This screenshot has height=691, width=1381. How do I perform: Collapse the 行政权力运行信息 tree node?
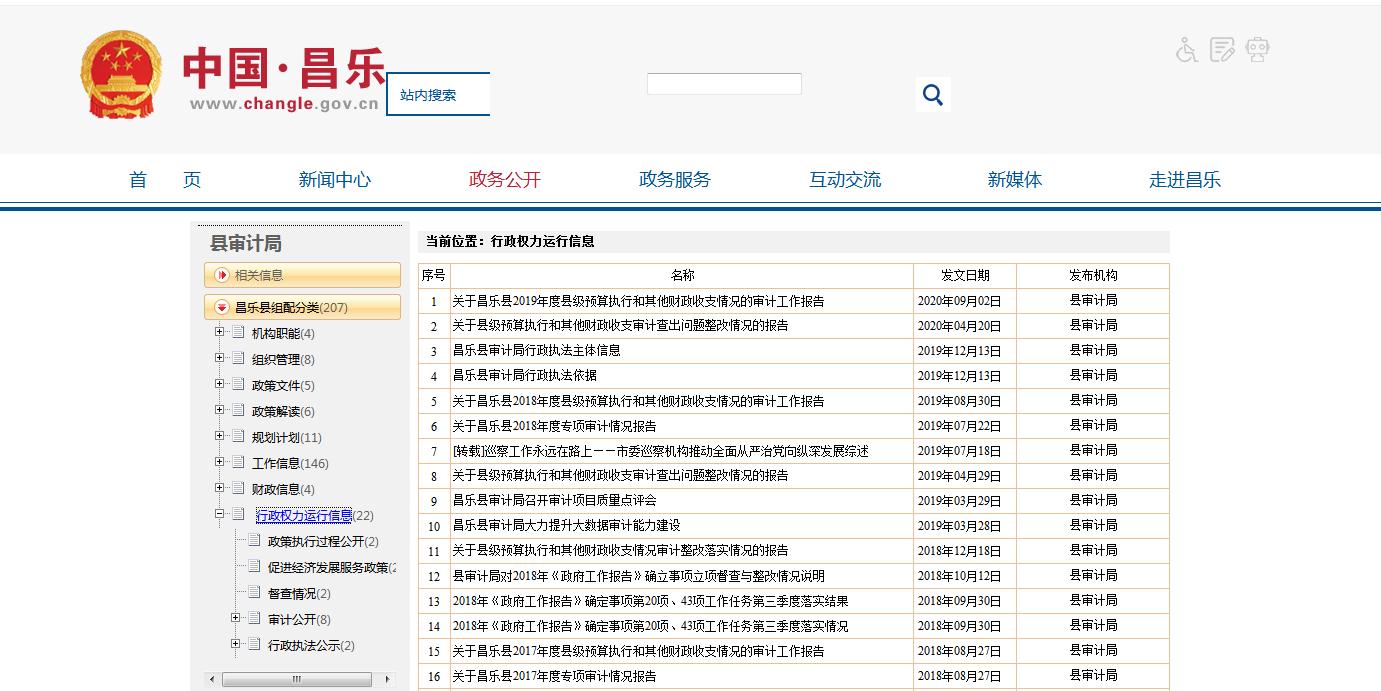(x=220, y=514)
